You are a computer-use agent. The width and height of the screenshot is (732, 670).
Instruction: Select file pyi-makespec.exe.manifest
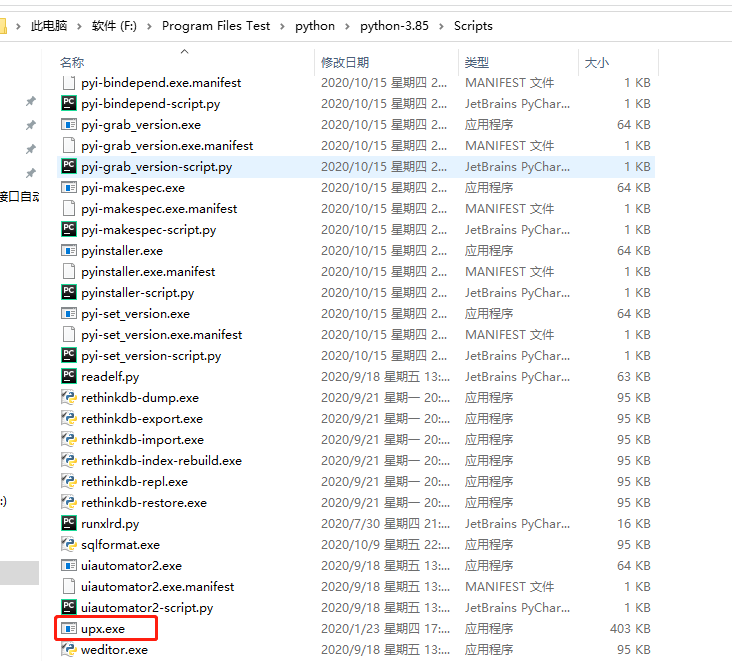coord(159,209)
